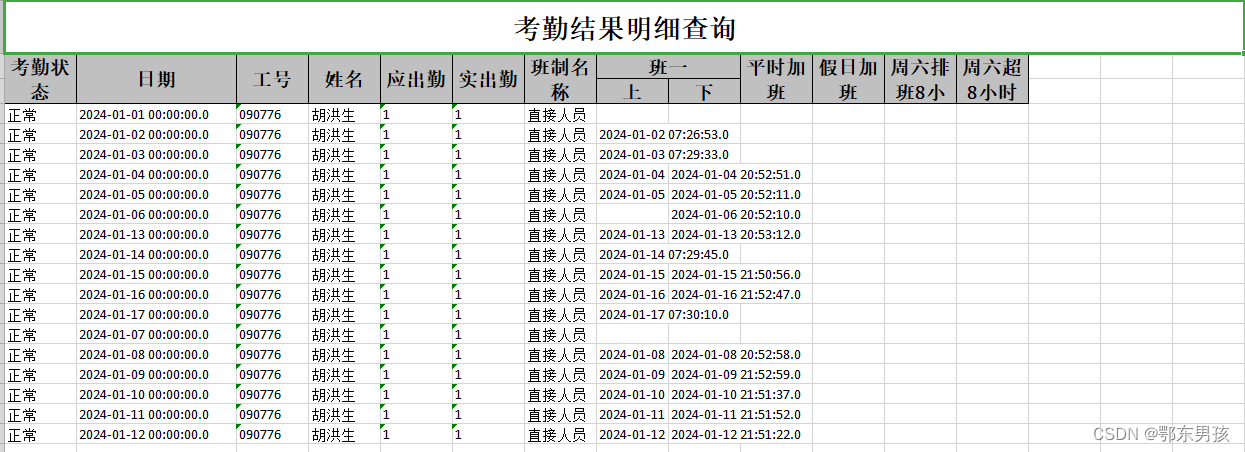Select 正常 status in the 2024-01-12 row
This screenshot has height=452, width=1245.
[x=41, y=434]
